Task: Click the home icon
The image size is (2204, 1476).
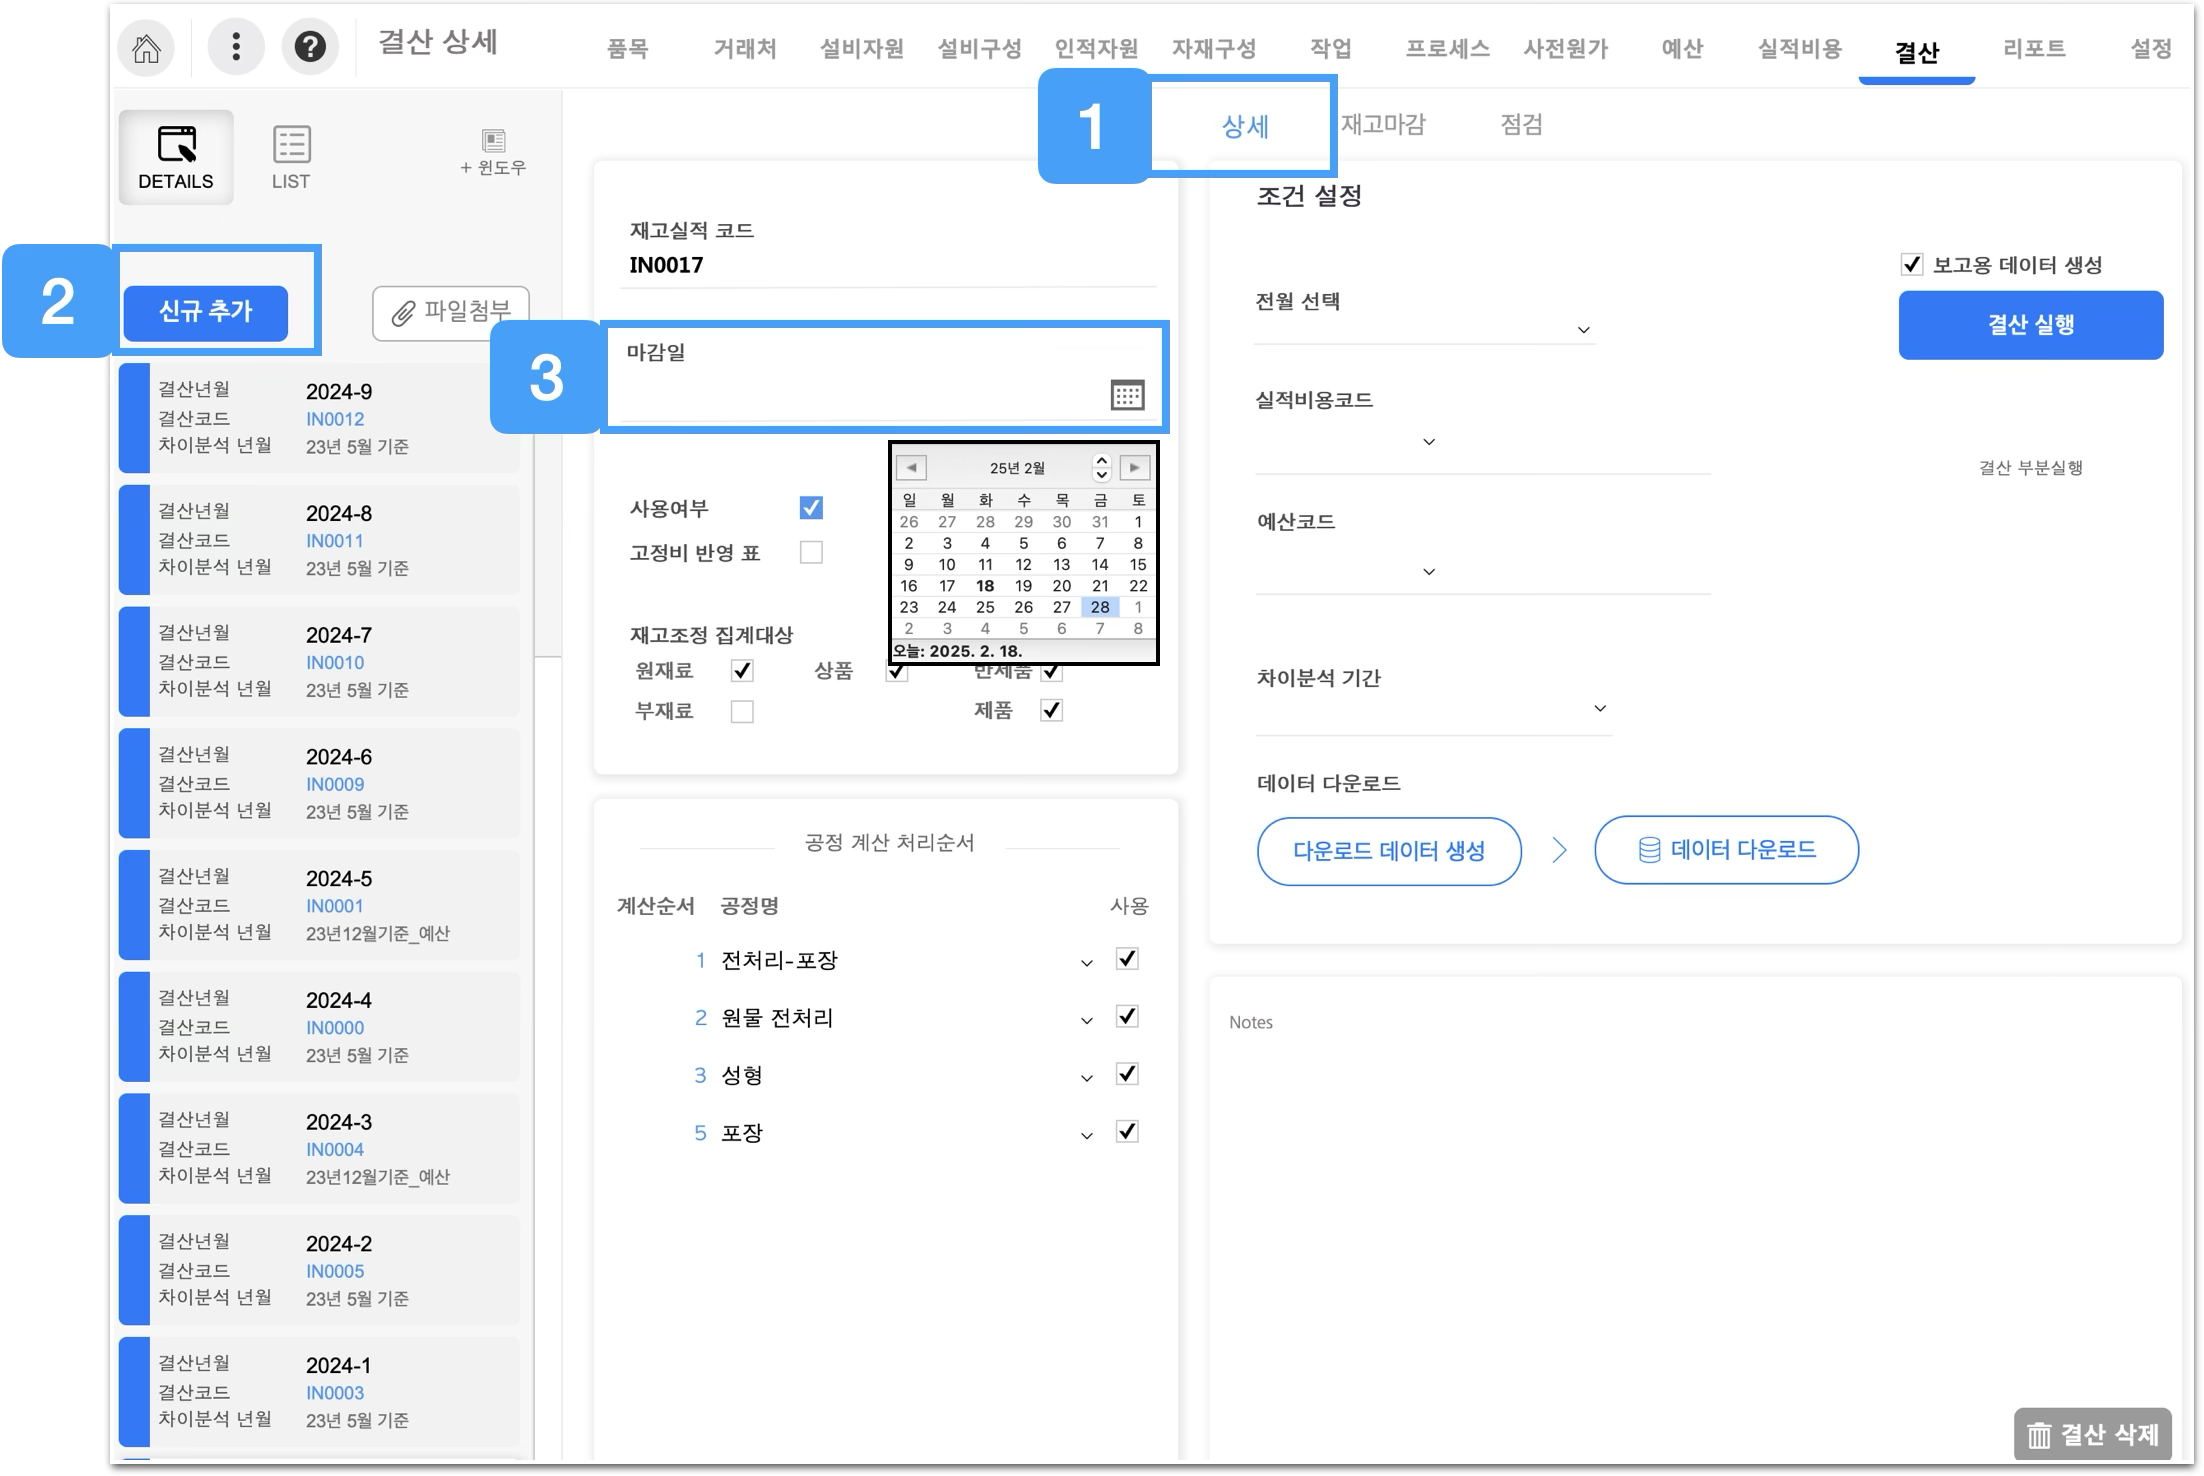Action: tap(146, 47)
